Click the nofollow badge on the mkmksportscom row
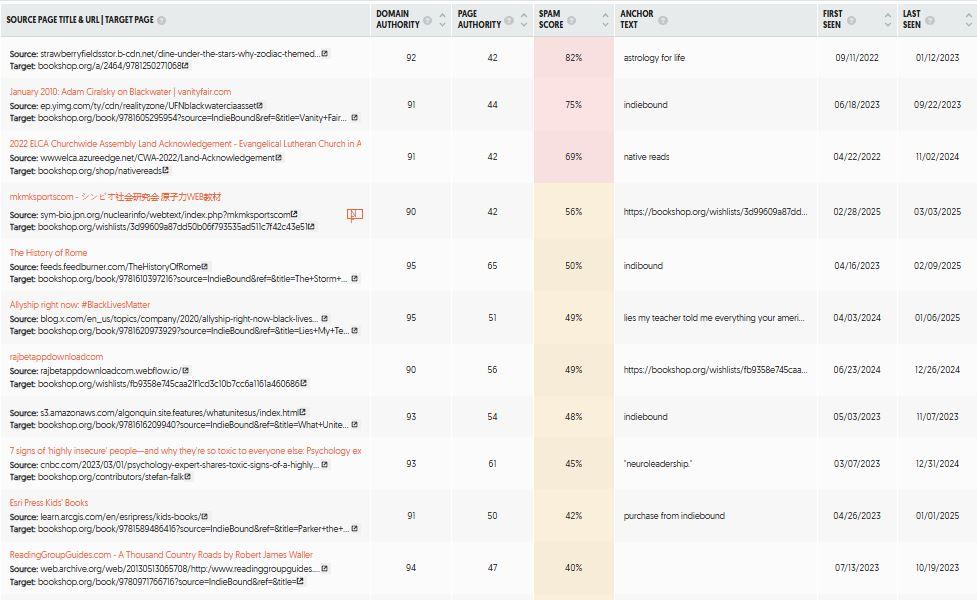 click(355, 215)
